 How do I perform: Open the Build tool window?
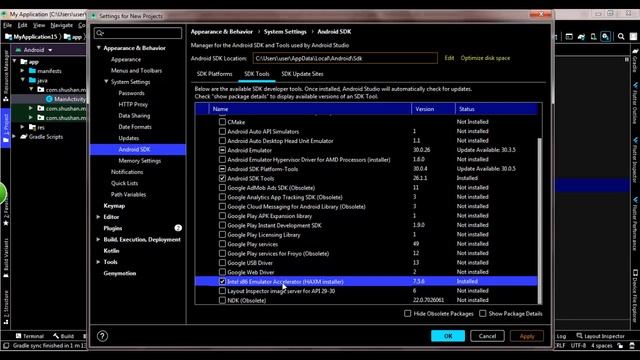pos(63,336)
